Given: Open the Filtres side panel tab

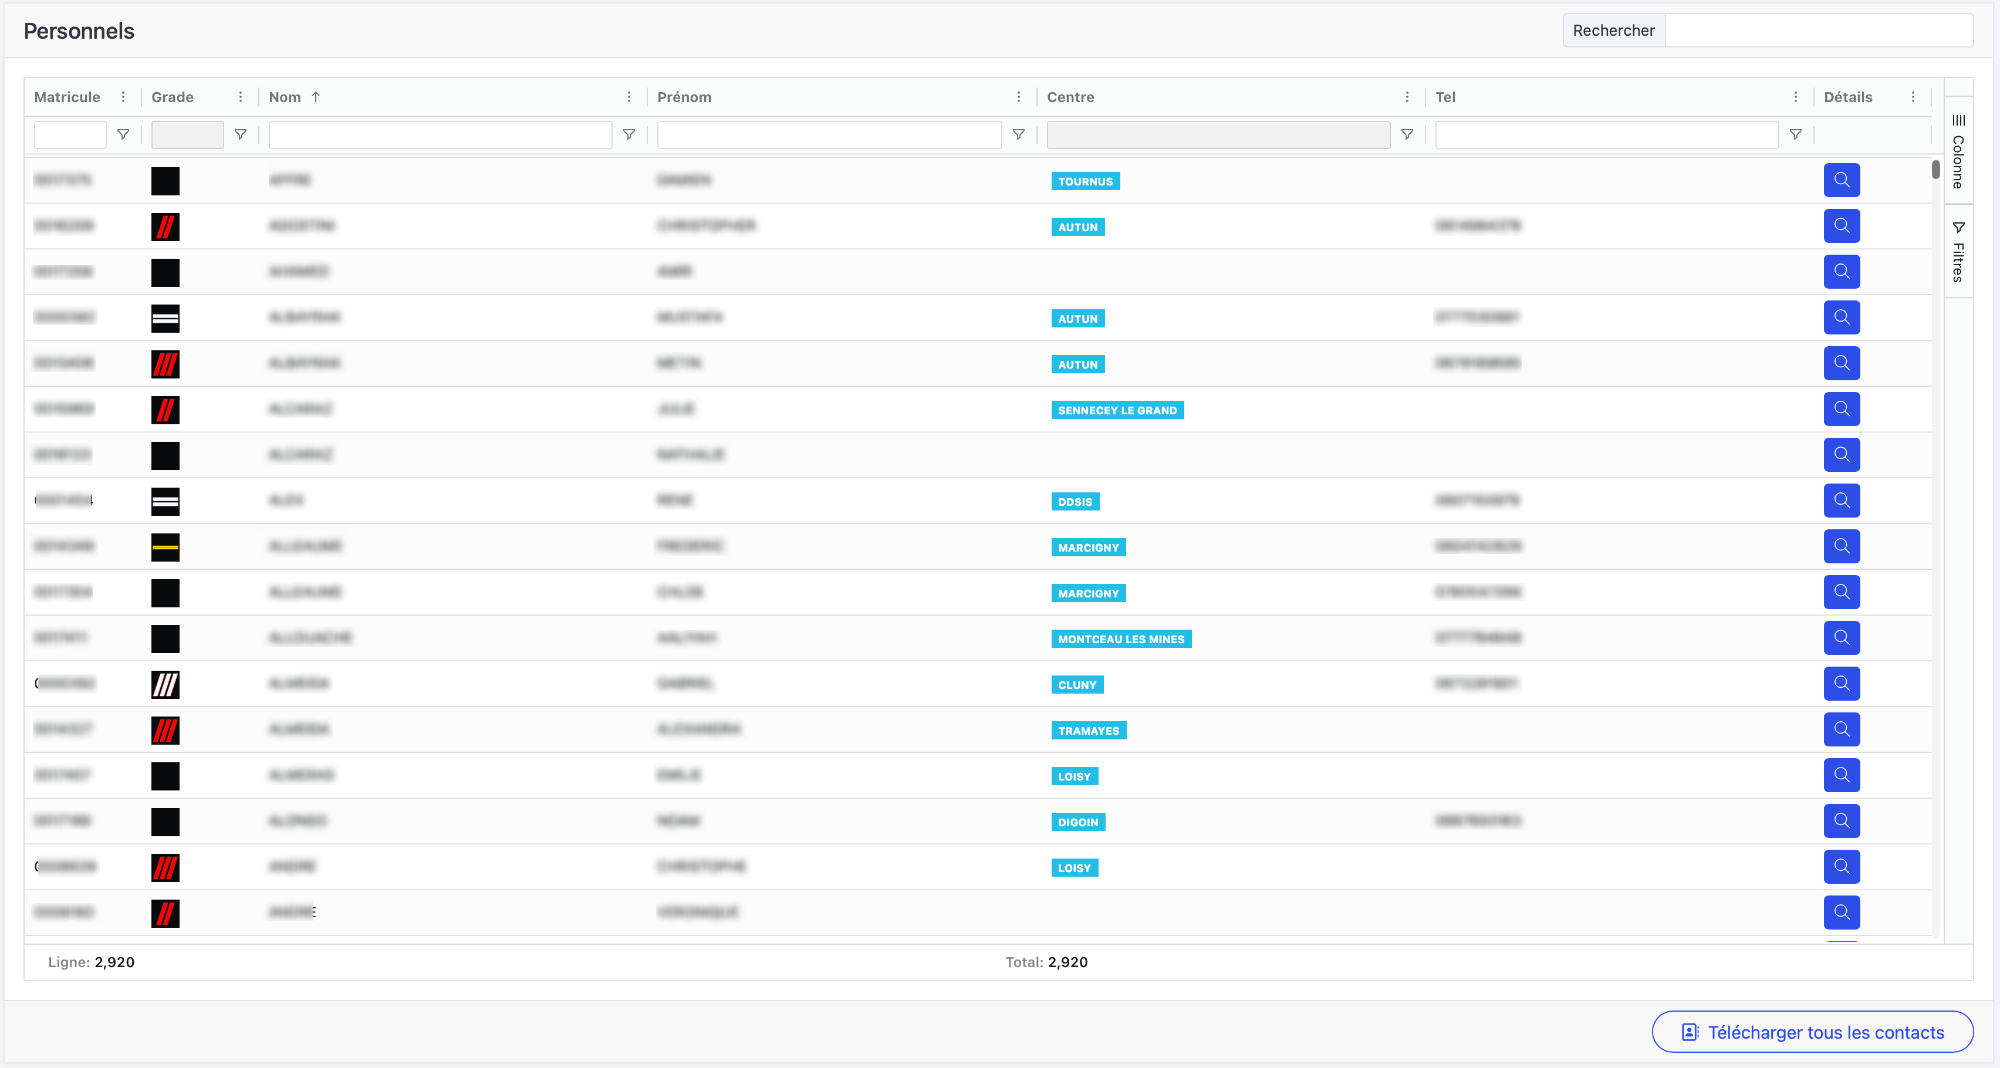Looking at the screenshot, I should pos(1958,252).
